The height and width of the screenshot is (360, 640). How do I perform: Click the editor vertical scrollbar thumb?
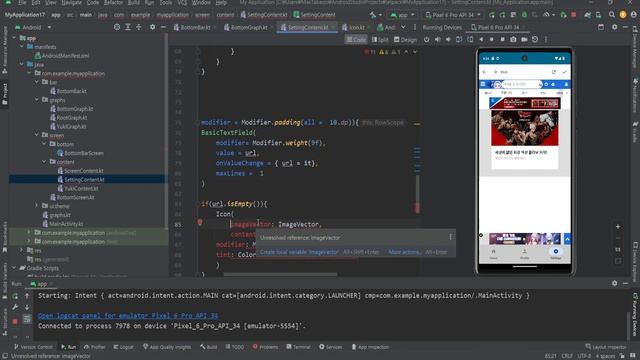[x=417, y=194]
